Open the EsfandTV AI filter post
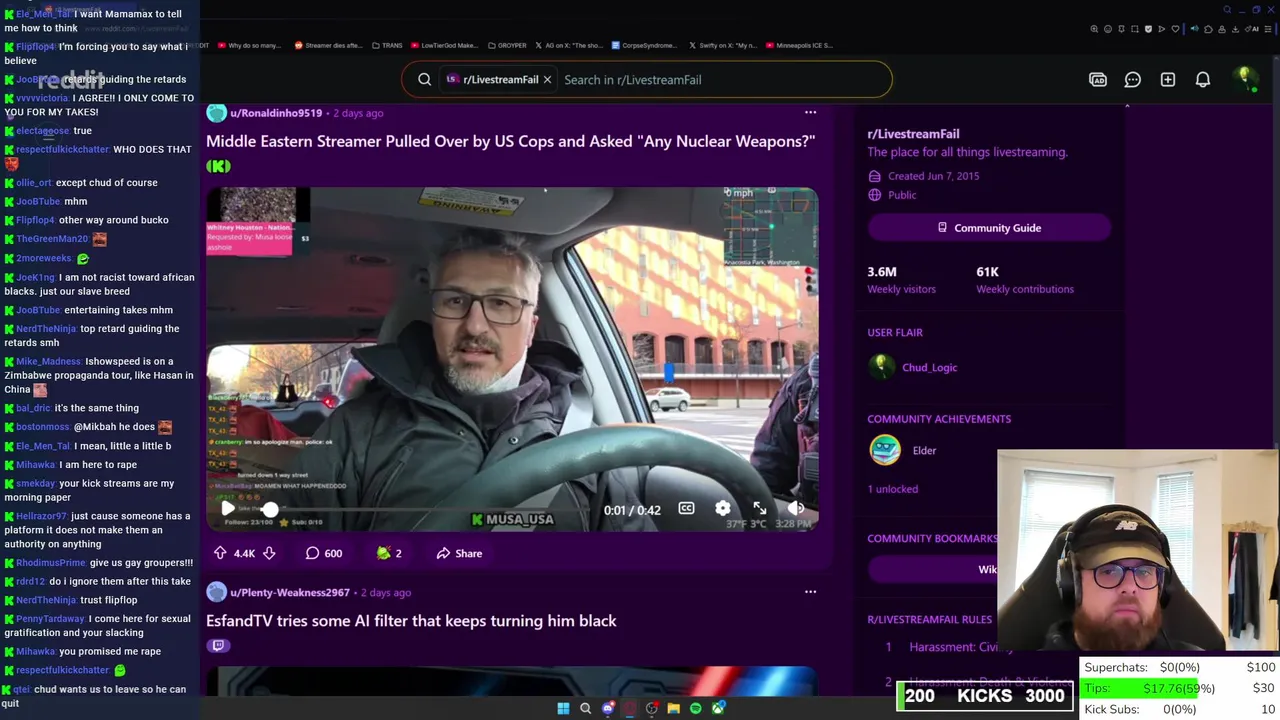1280x720 pixels. click(x=411, y=621)
